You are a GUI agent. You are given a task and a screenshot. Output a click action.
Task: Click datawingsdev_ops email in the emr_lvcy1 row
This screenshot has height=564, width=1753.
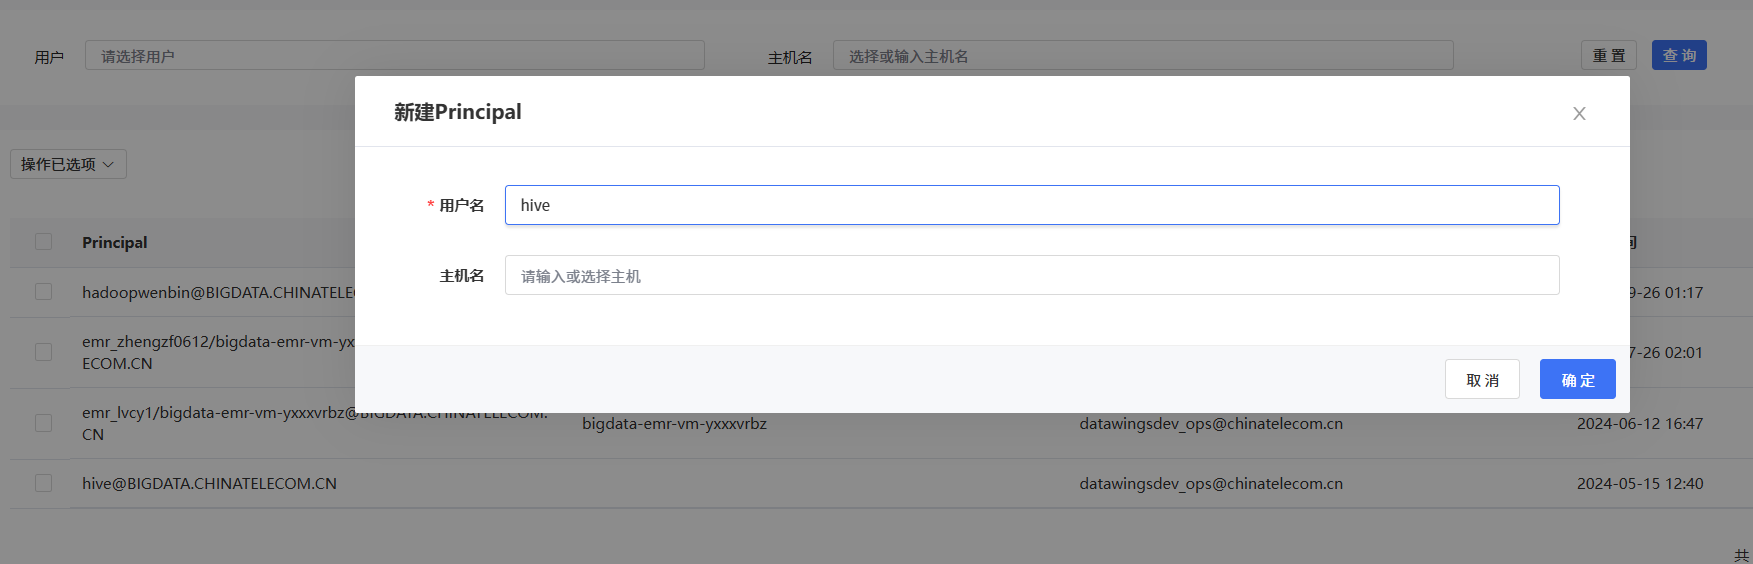pos(1211,423)
